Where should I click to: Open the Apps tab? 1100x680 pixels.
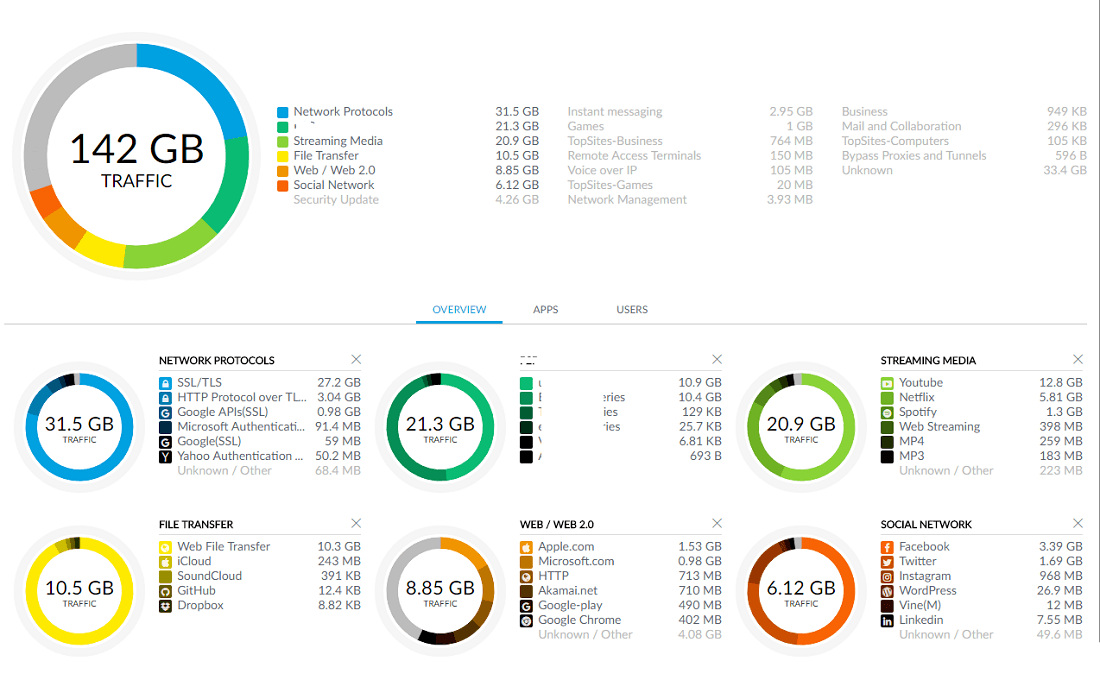[546, 309]
